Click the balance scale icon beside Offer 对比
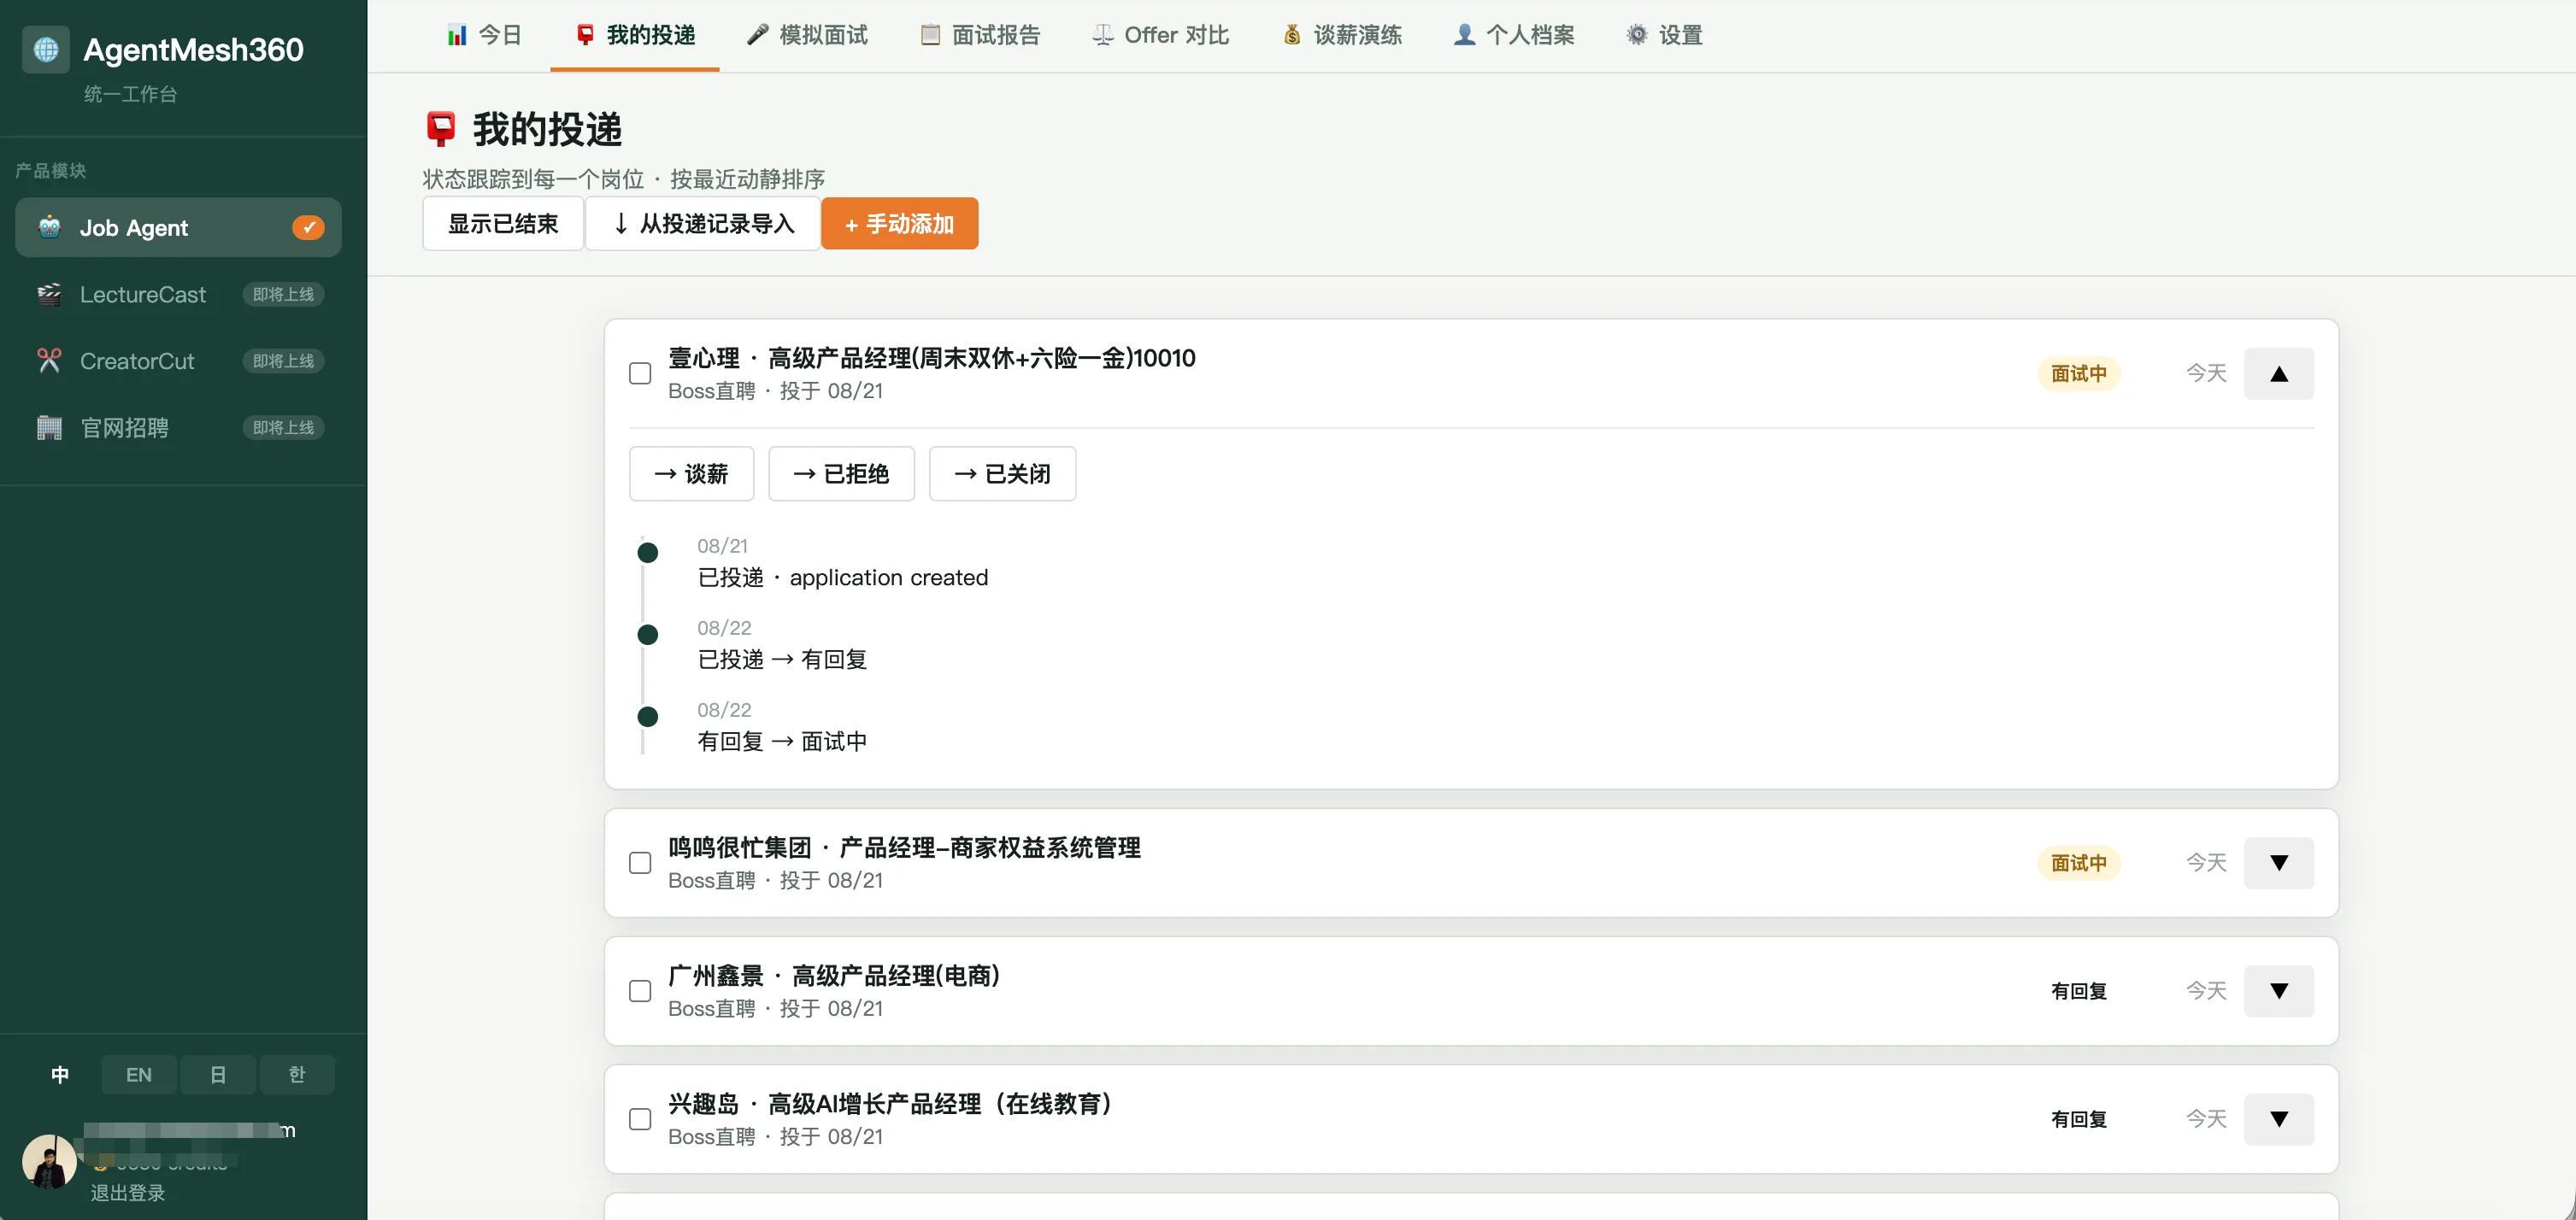 tap(1103, 35)
